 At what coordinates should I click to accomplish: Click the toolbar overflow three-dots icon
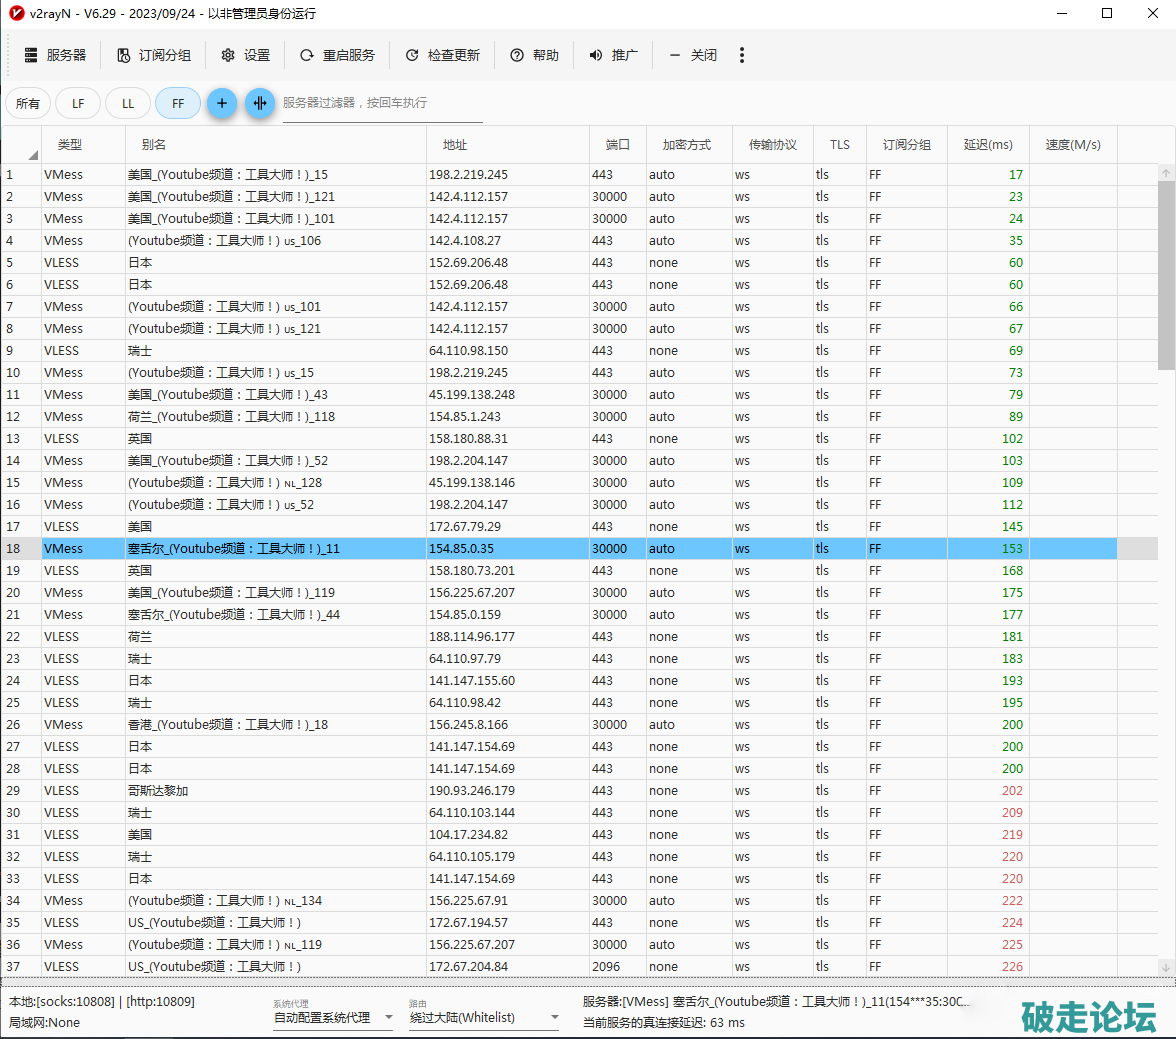(x=741, y=55)
